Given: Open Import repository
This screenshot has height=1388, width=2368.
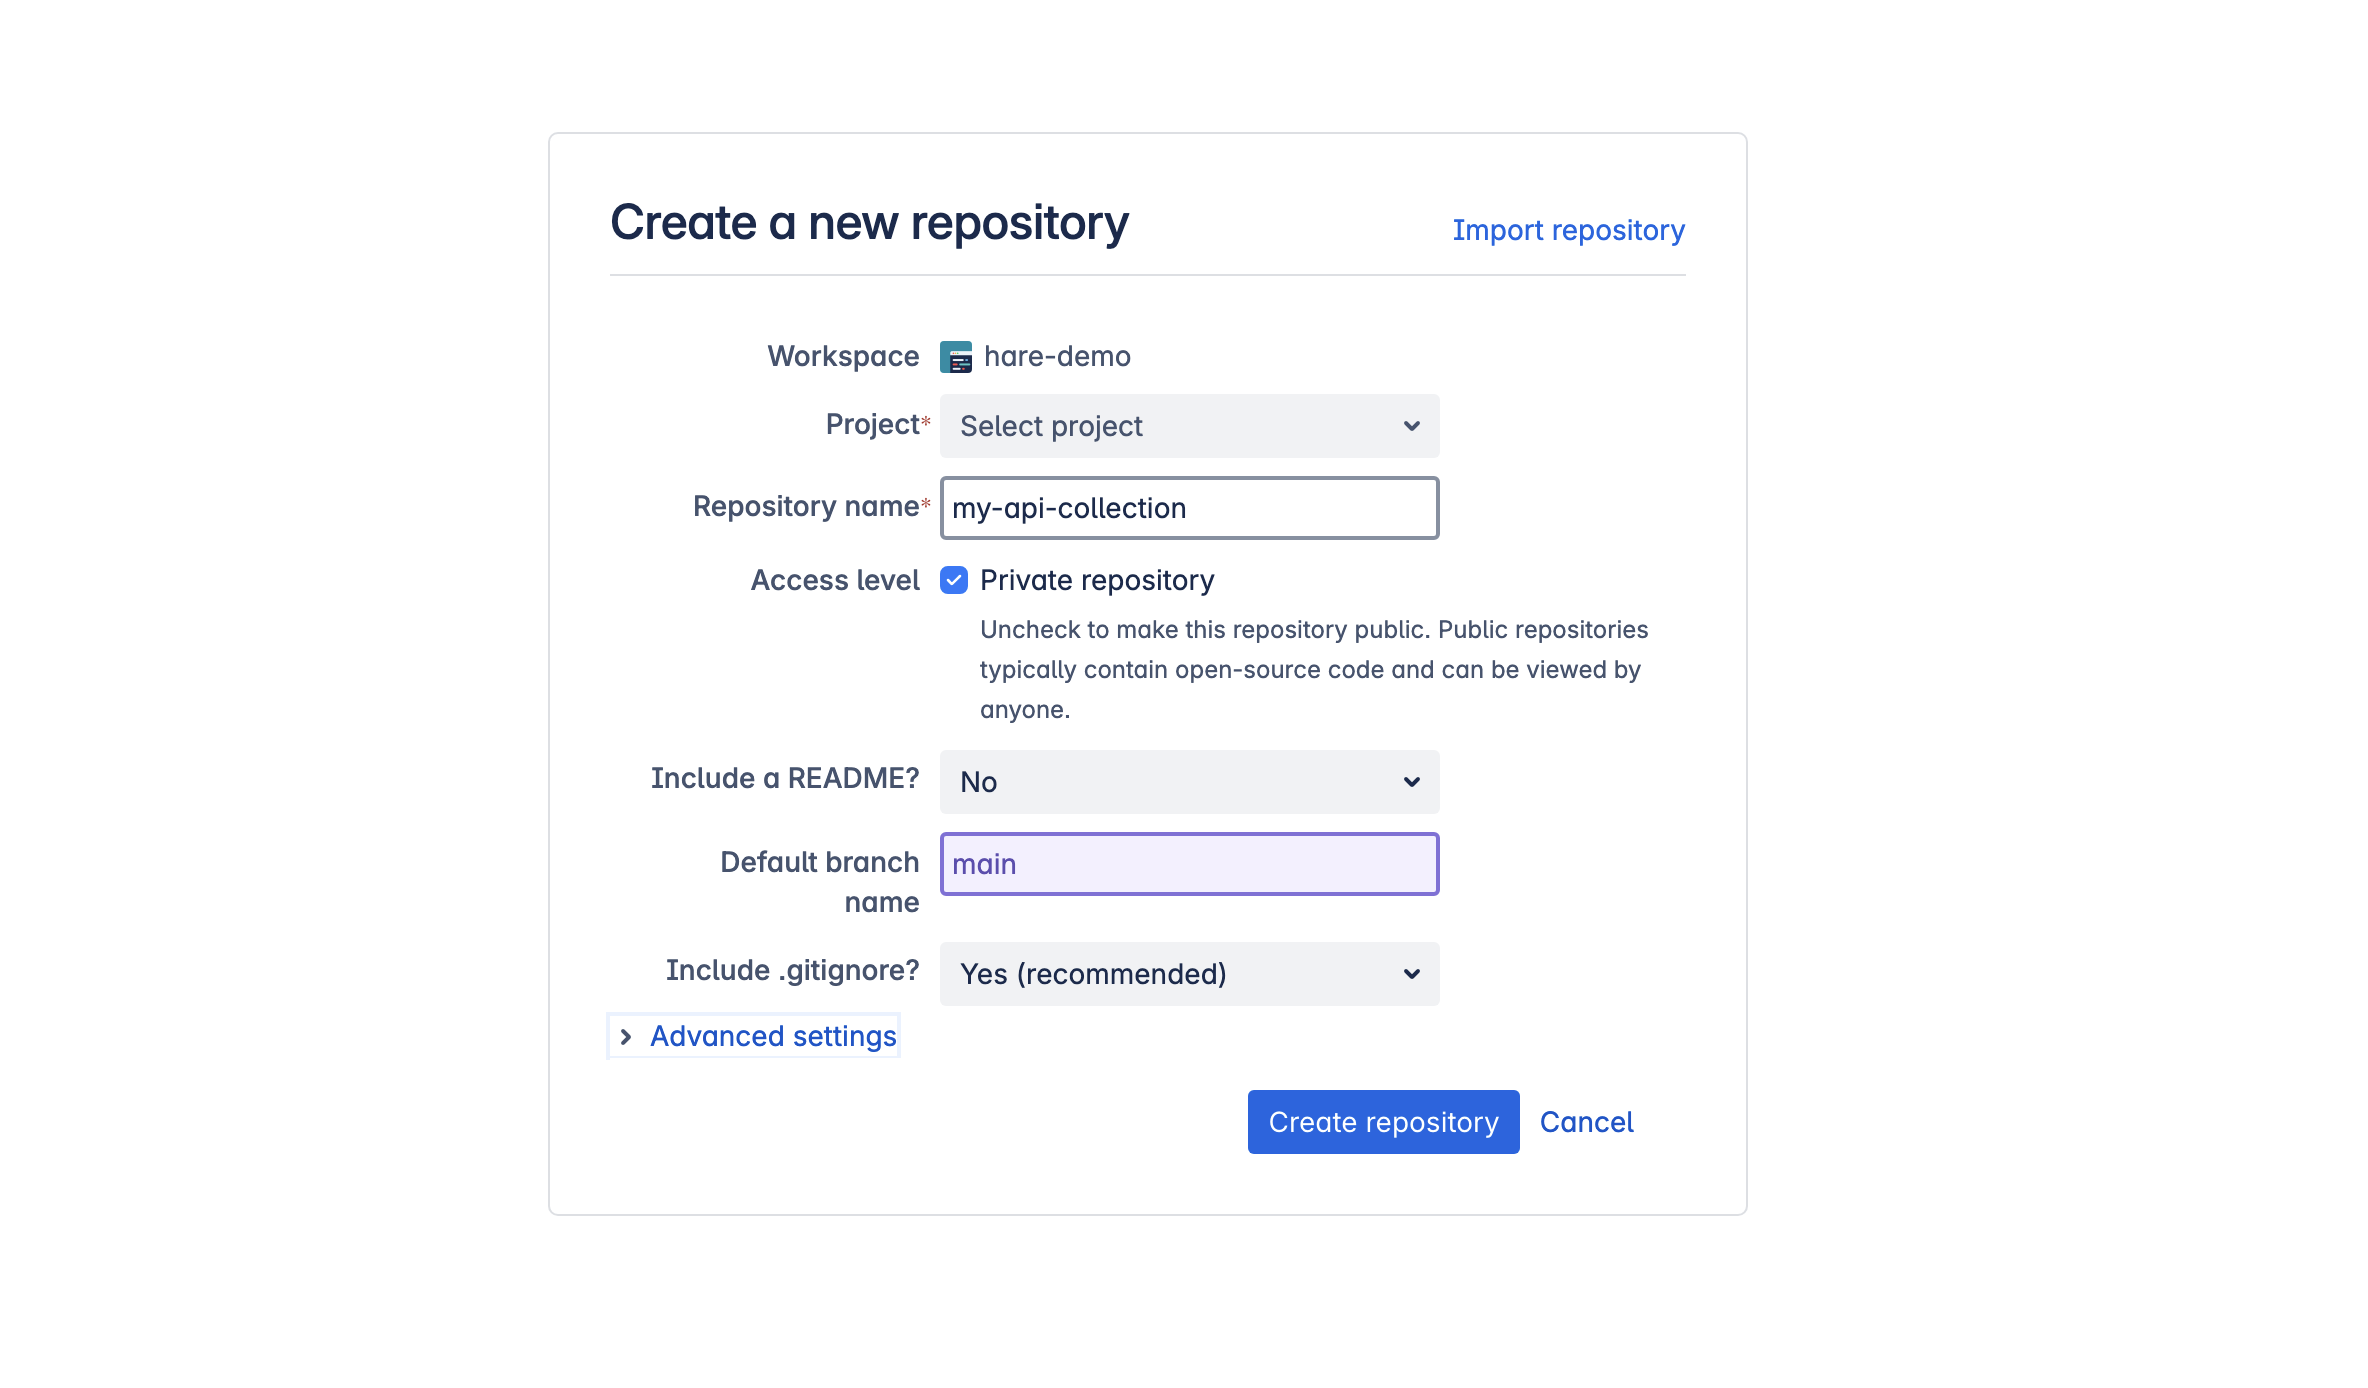Looking at the screenshot, I should (x=1567, y=230).
